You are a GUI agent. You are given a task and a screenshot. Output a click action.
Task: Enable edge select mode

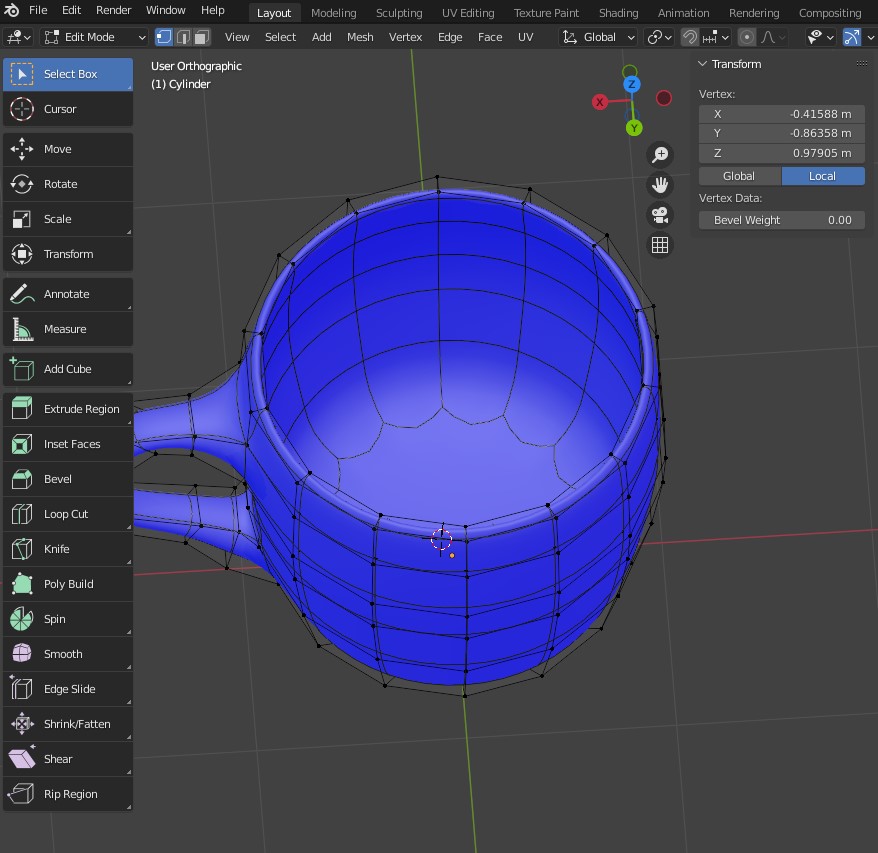pos(183,37)
